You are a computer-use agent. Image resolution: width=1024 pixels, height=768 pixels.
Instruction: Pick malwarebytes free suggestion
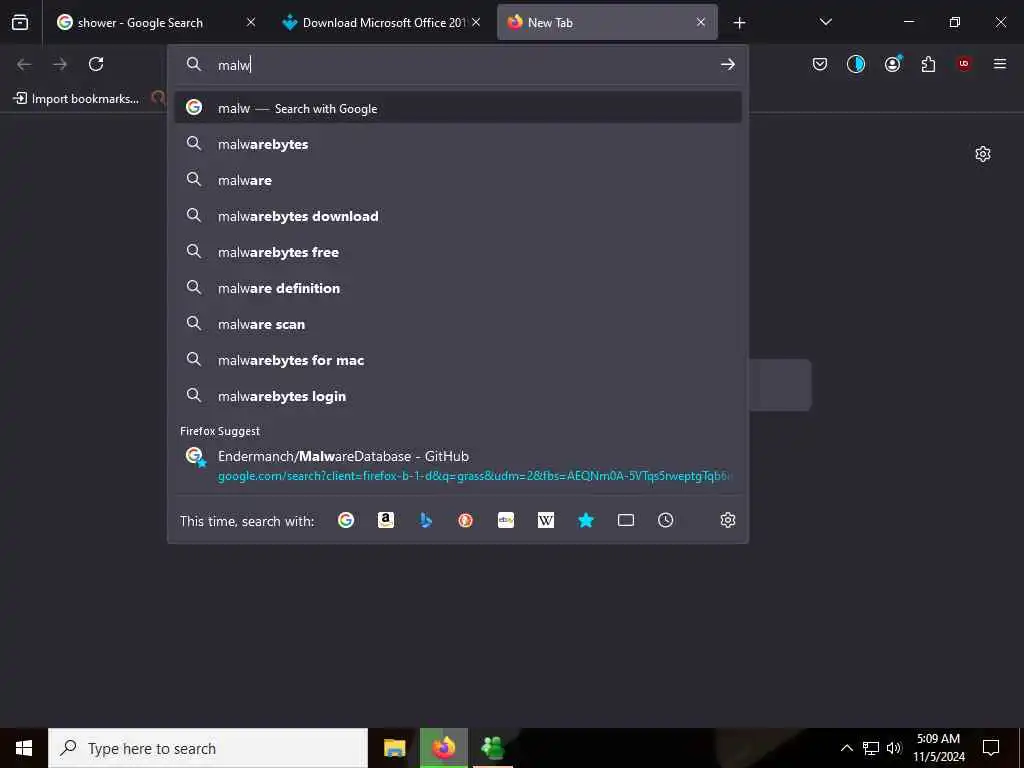(x=458, y=251)
